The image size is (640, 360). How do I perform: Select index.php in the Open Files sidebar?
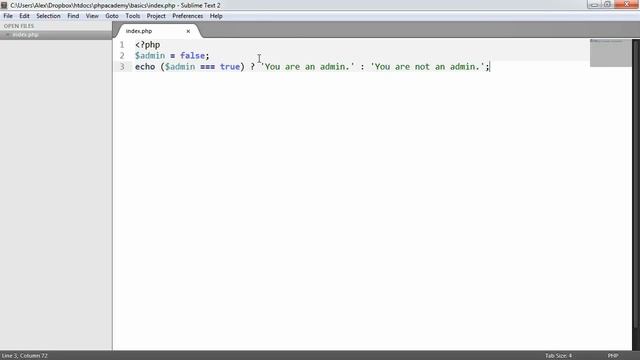click(x=56, y=35)
